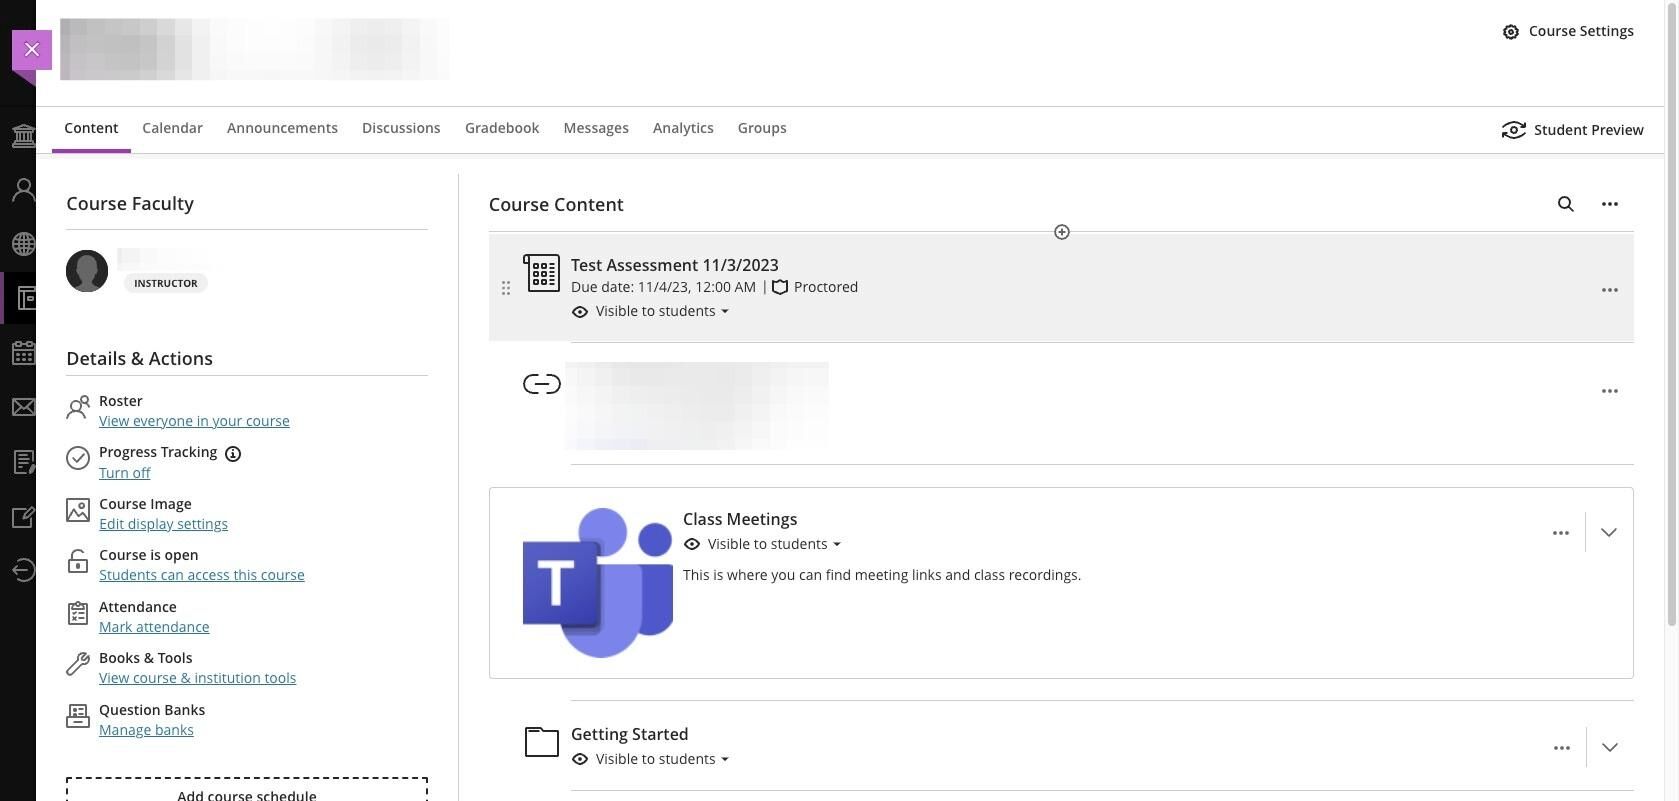
Task: Close the course panel with purple X
Action: pyautogui.click(x=32, y=50)
